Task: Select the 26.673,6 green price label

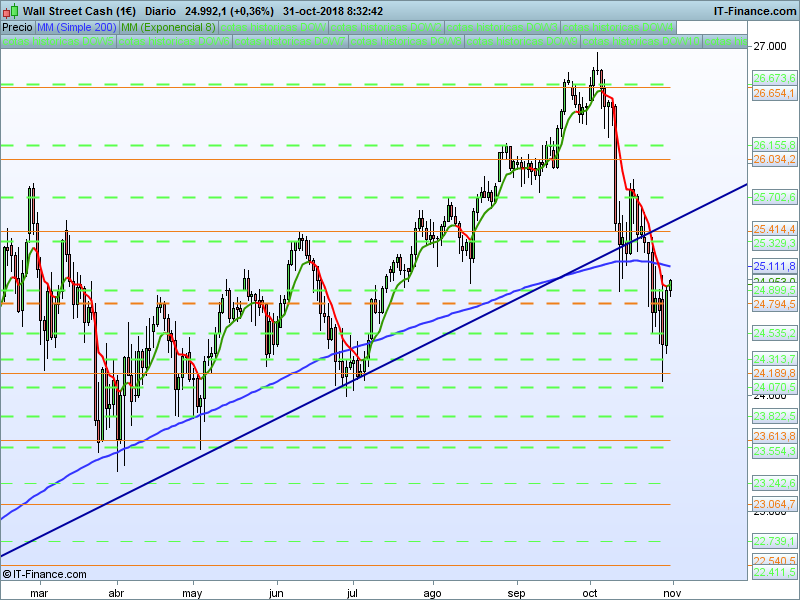Action: (x=774, y=78)
